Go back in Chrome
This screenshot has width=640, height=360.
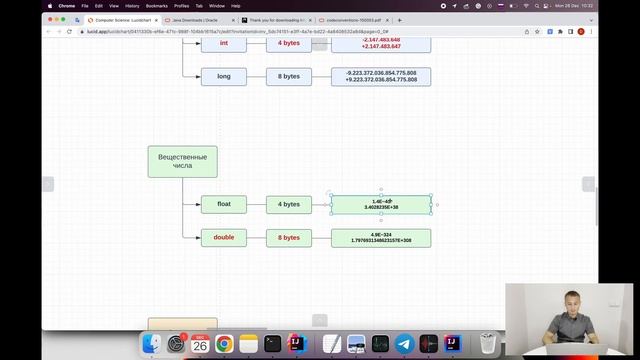click(x=49, y=31)
